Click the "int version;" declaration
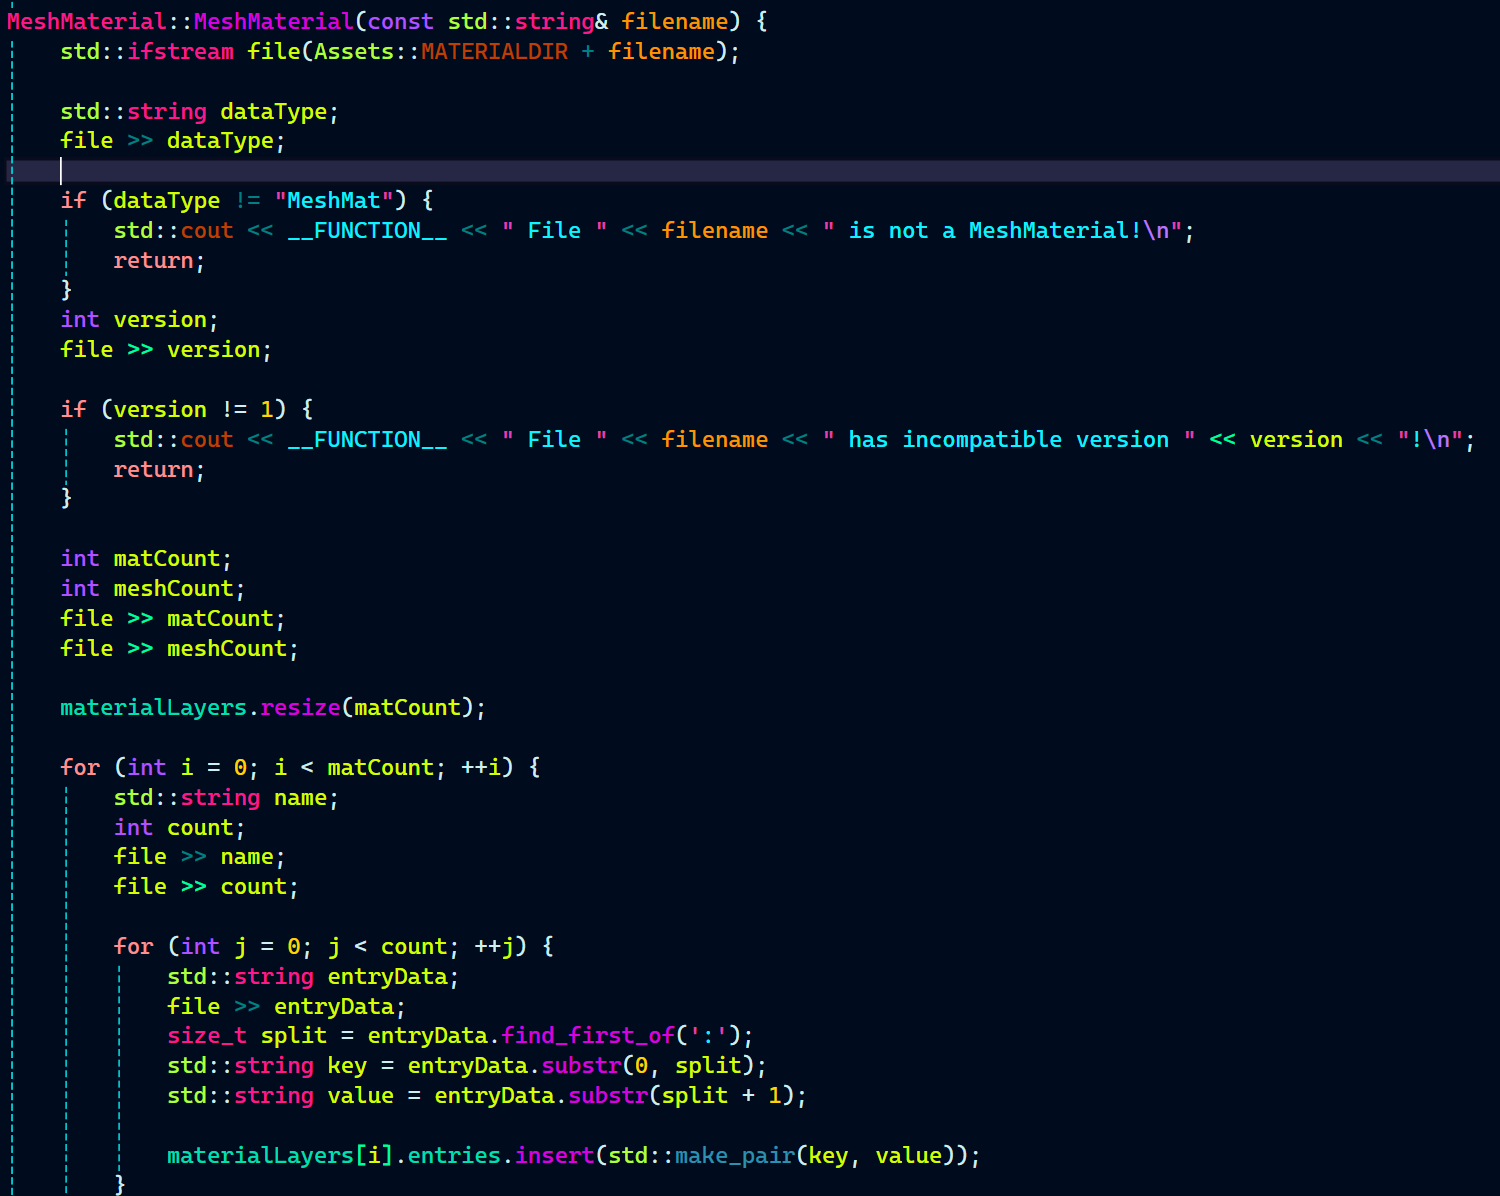Viewport: 1500px width, 1196px height. 139,320
